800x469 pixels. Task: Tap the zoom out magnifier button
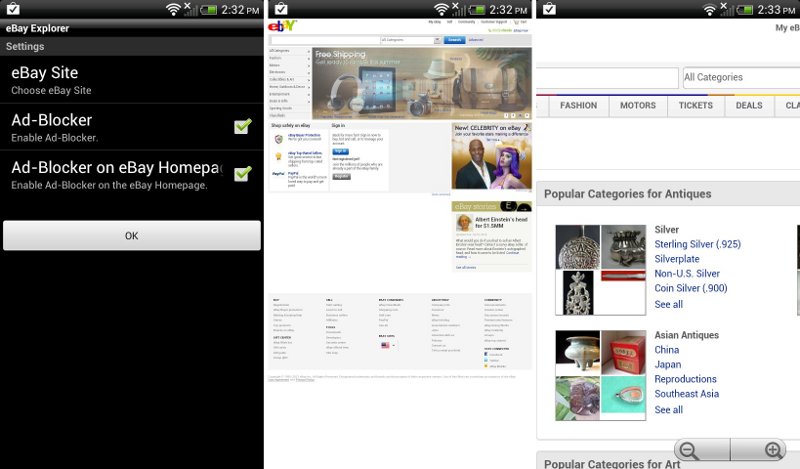688,450
